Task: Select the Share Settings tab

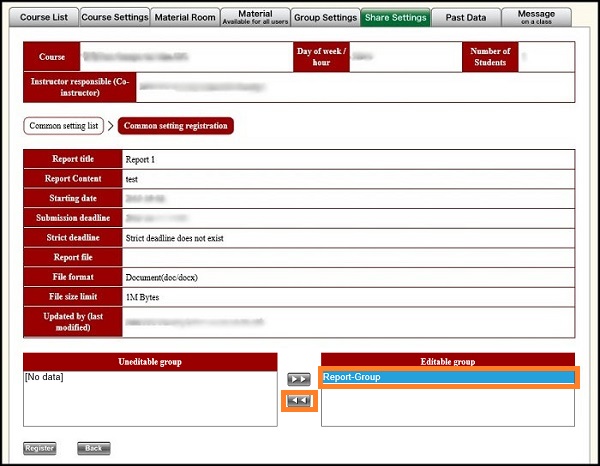Action: (x=396, y=17)
